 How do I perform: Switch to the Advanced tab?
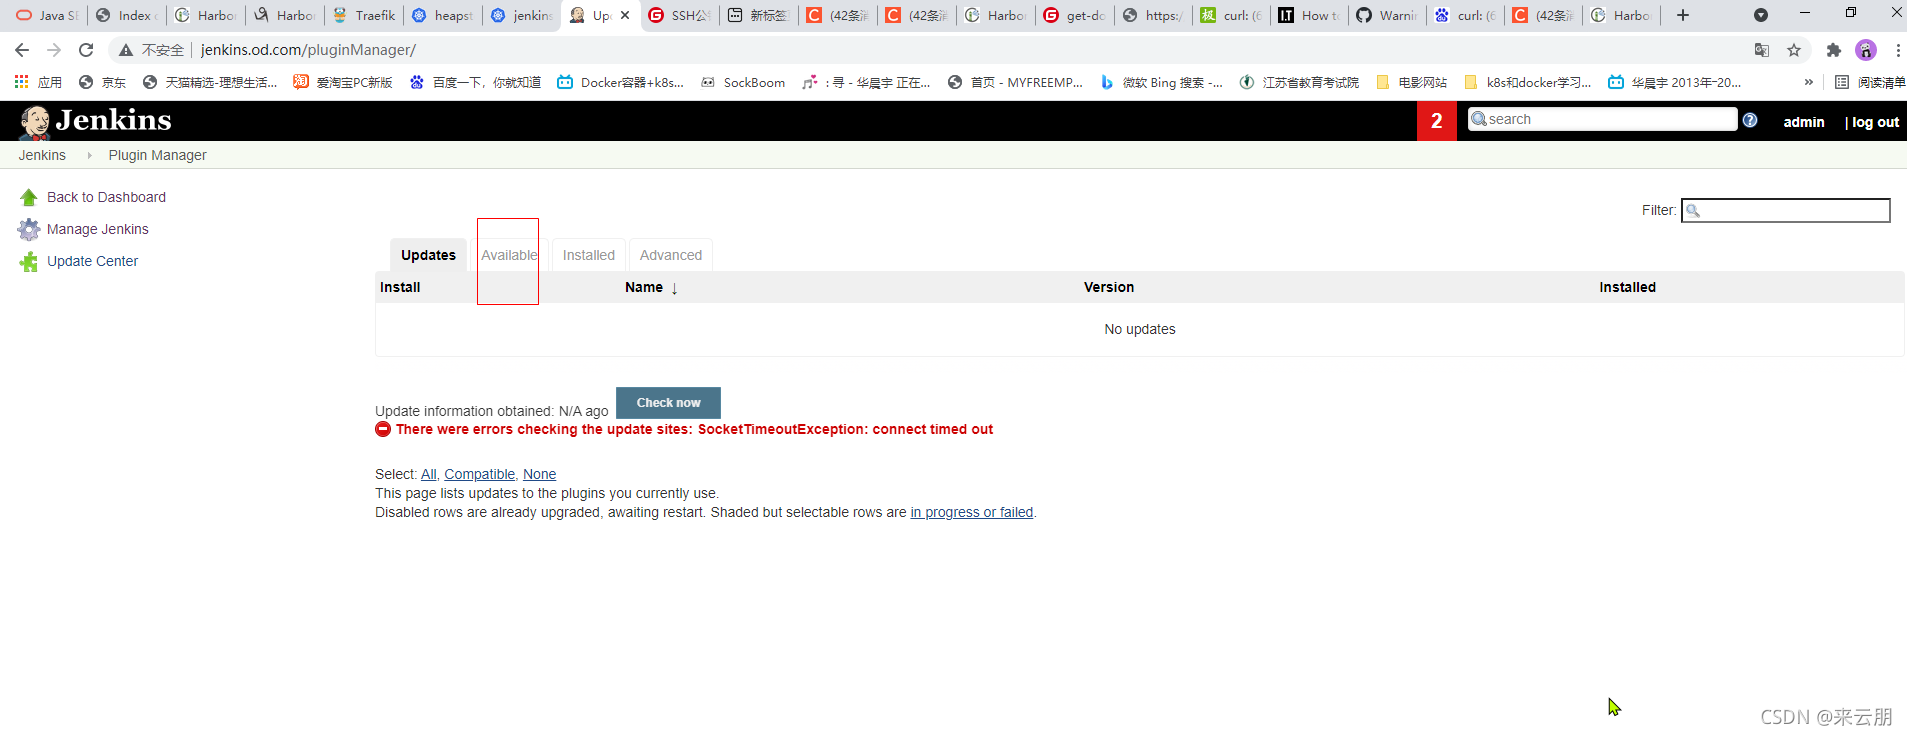tap(671, 255)
